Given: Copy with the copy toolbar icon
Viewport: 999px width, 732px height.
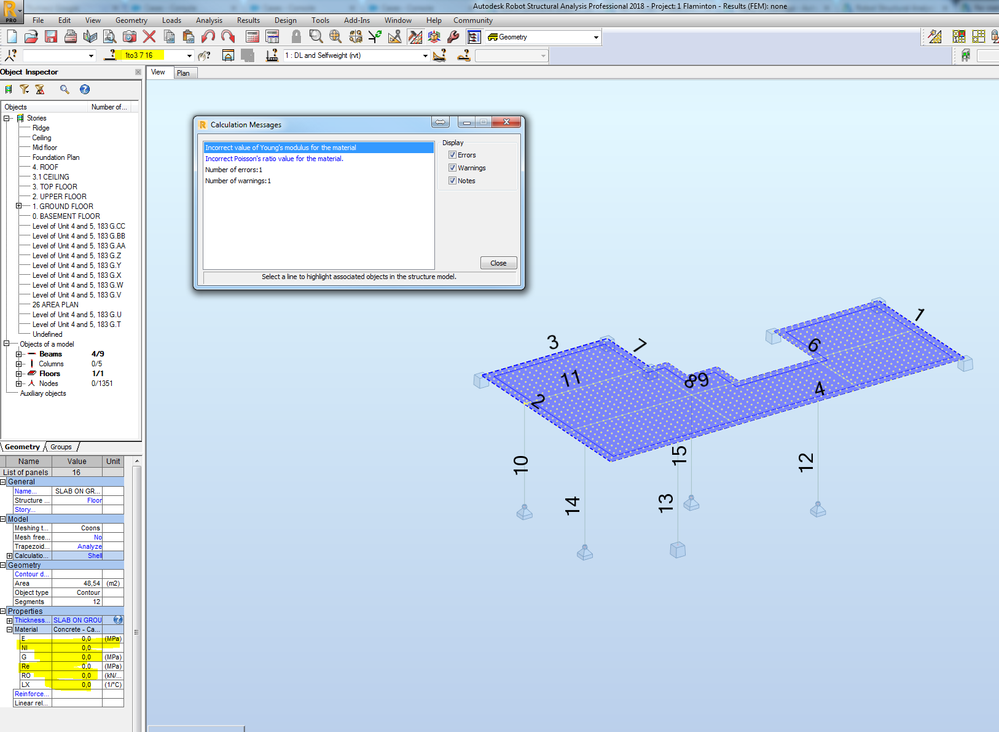Looking at the screenshot, I should pyautogui.click(x=169, y=37).
